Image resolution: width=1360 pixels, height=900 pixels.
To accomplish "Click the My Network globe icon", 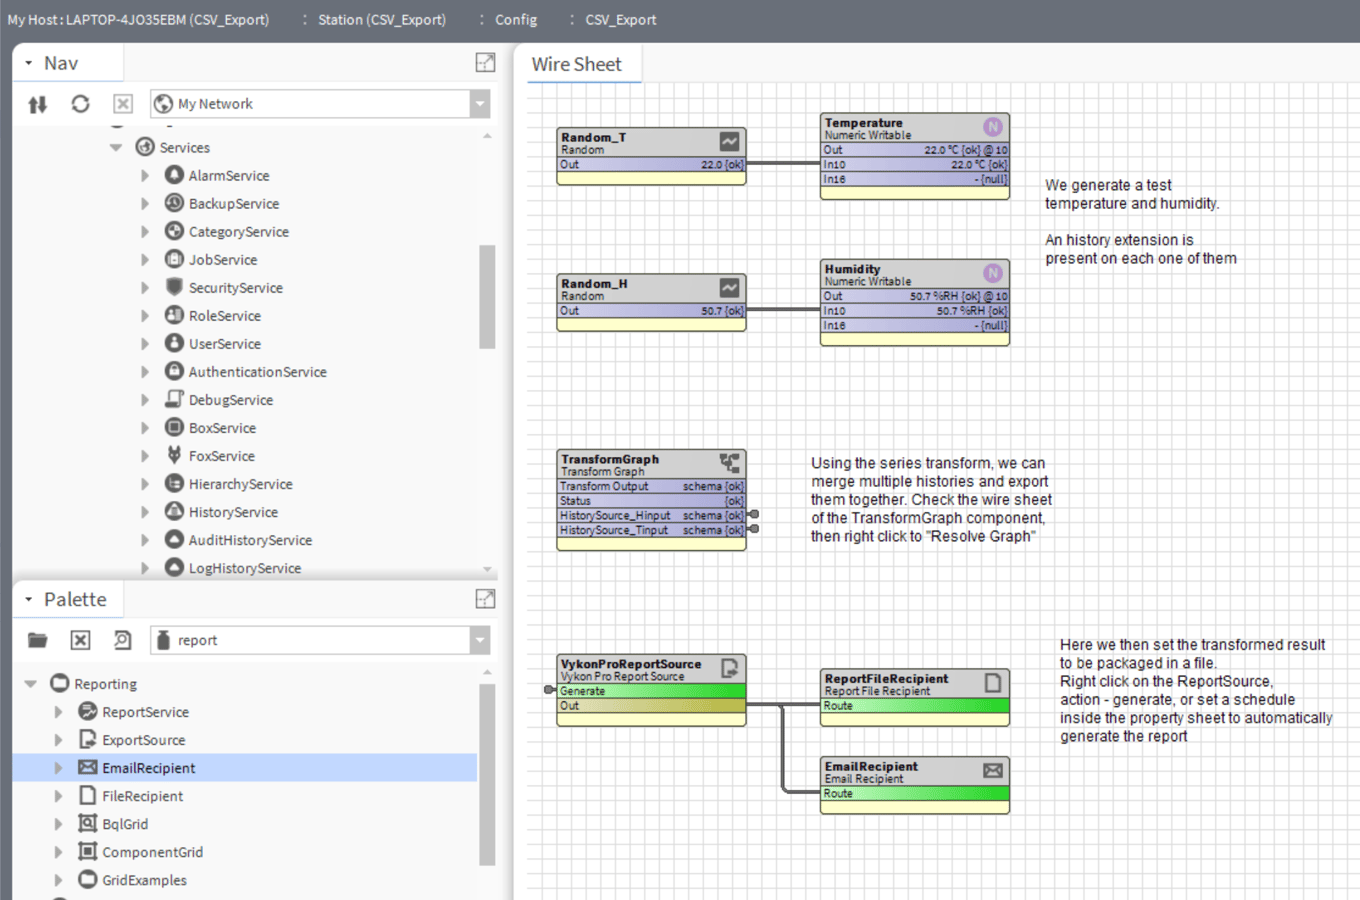I will 162,103.
